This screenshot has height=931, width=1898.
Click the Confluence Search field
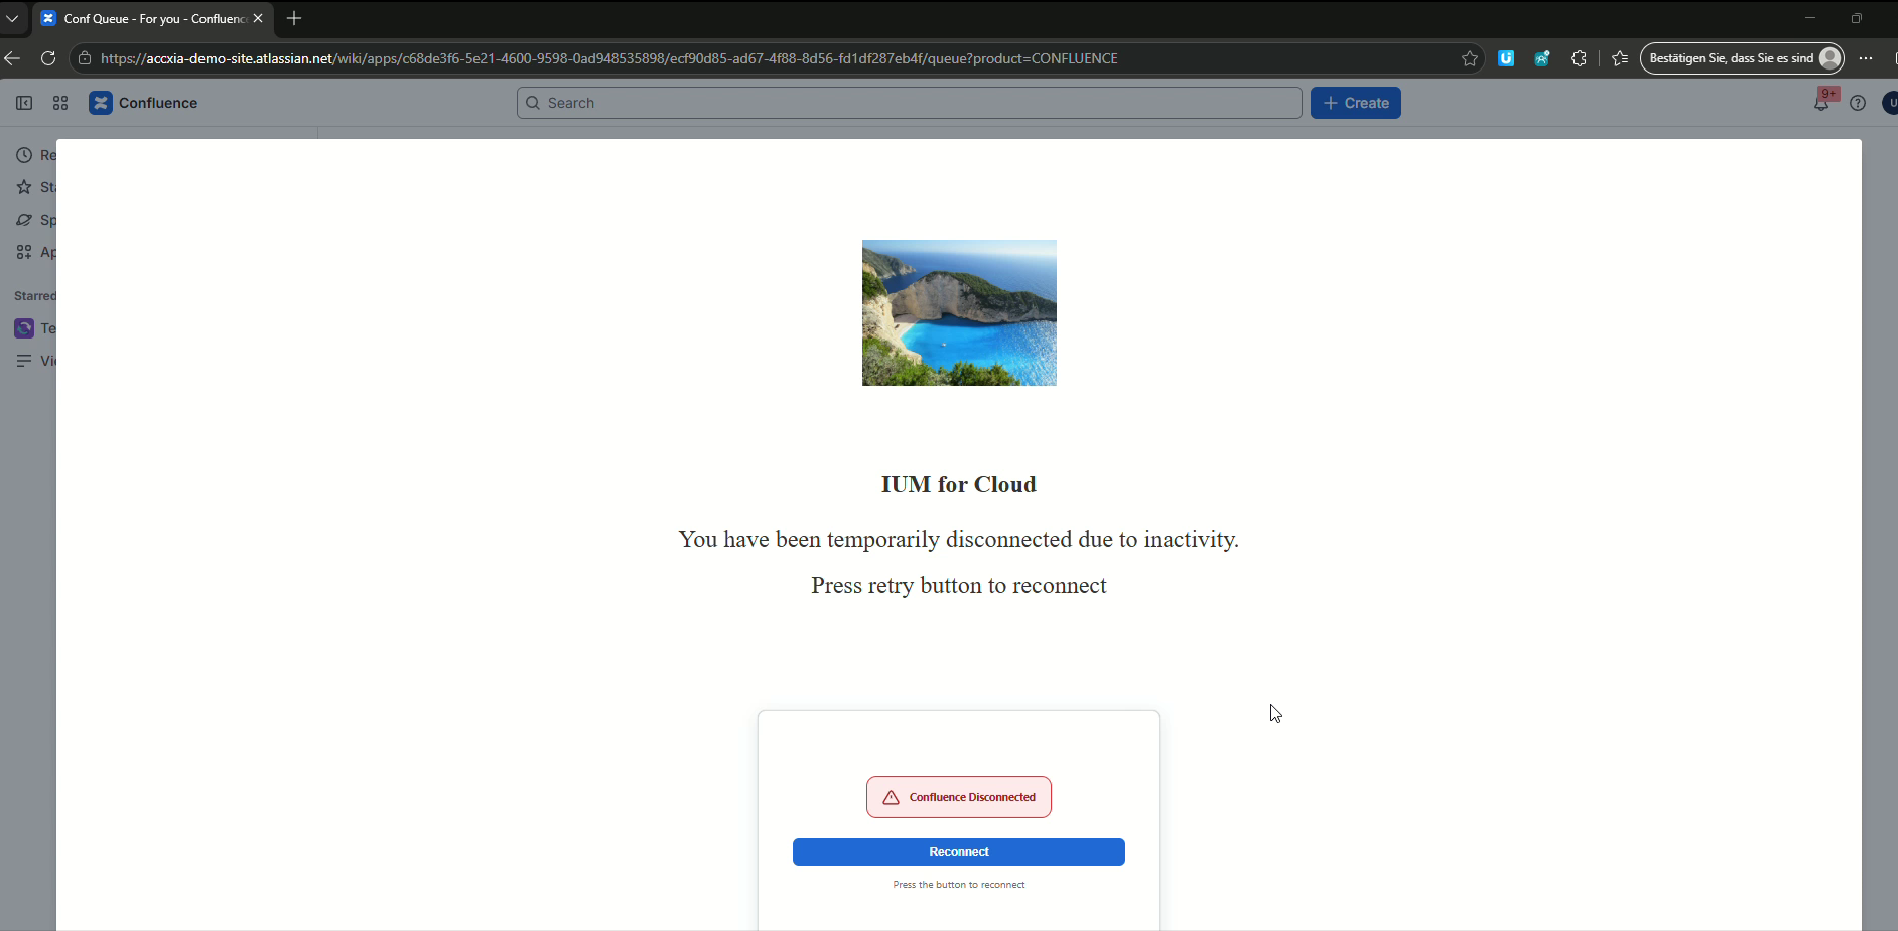coord(910,103)
